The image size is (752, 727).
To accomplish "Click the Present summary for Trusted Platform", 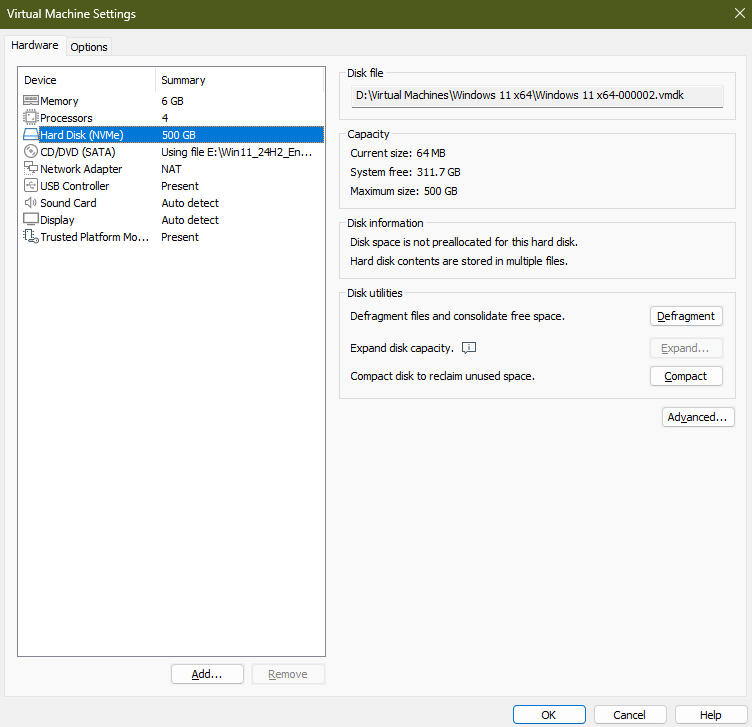I will pyautogui.click(x=180, y=237).
